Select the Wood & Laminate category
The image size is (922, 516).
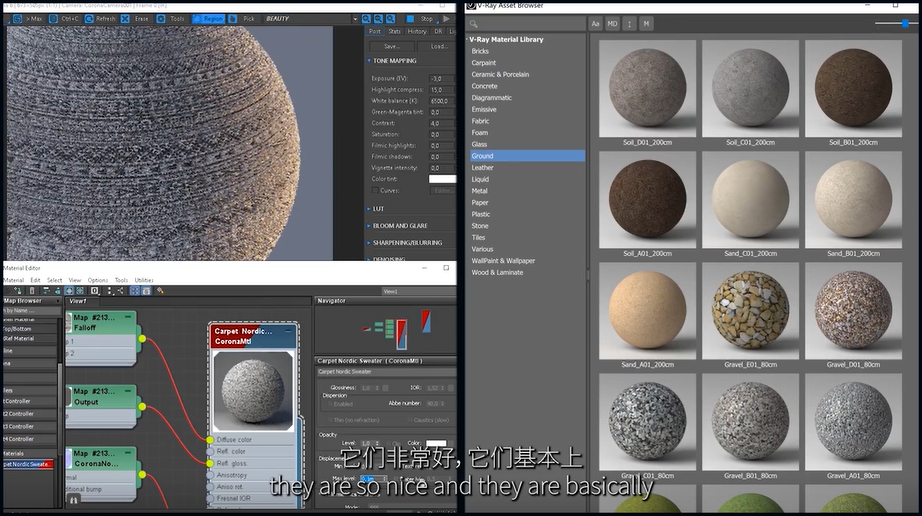(x=497, y=272)
